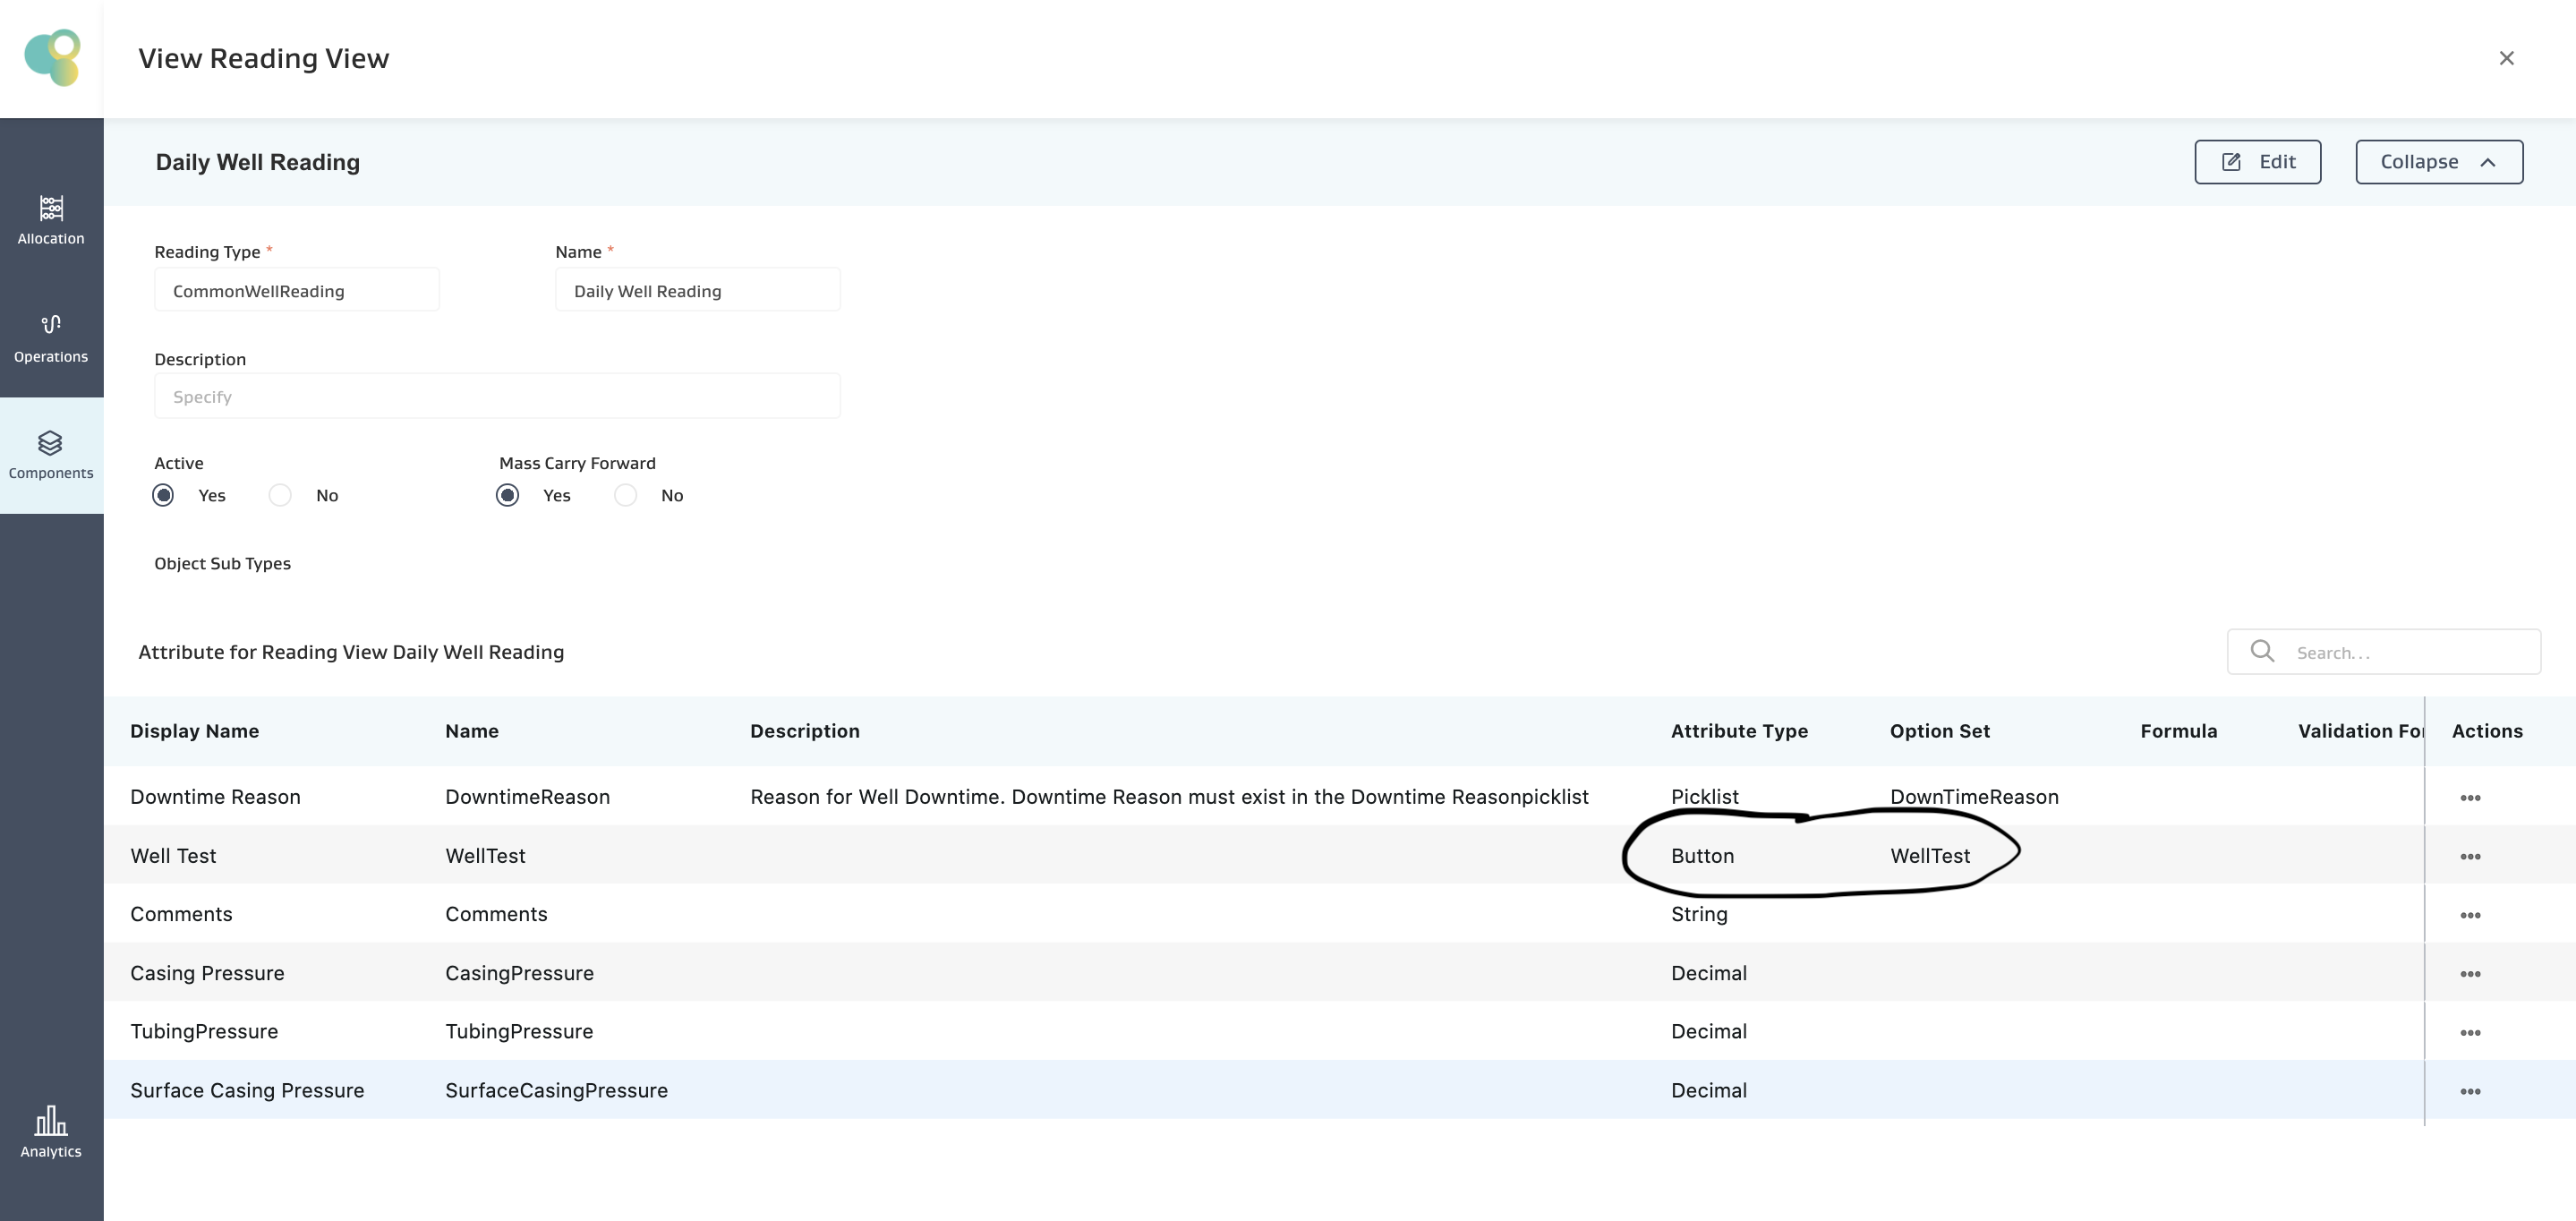Open the Reading Type field CommonWellReading

coord(296,291)
